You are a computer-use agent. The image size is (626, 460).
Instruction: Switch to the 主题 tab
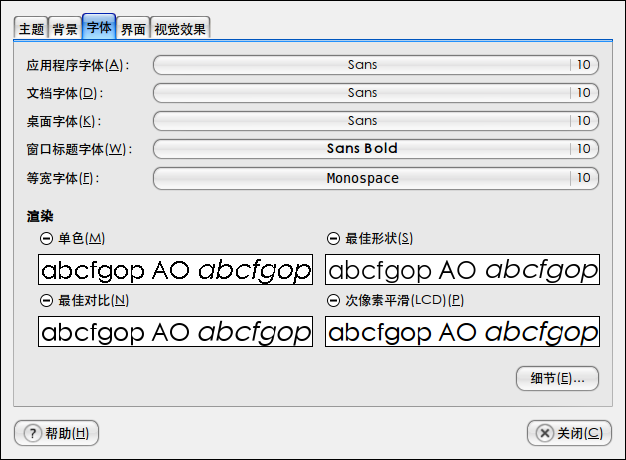(x=31, y=29)
